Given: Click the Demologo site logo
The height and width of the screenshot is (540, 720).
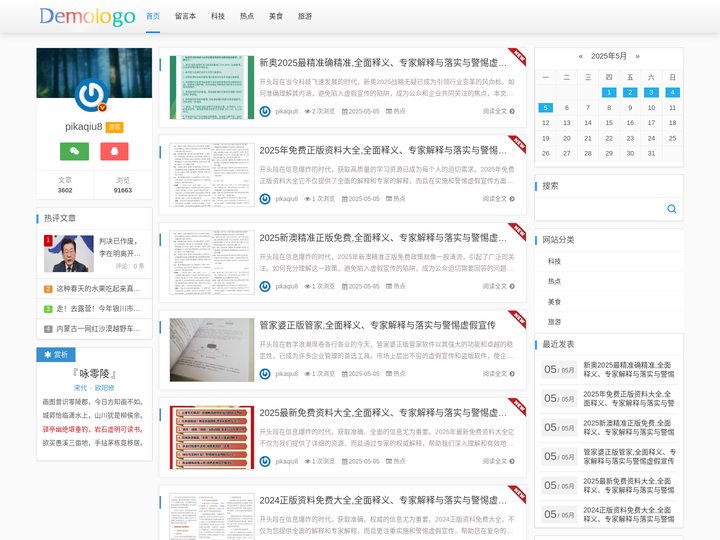Looking at the screenshot, I should pyautogui.click(x=87, y=17).
